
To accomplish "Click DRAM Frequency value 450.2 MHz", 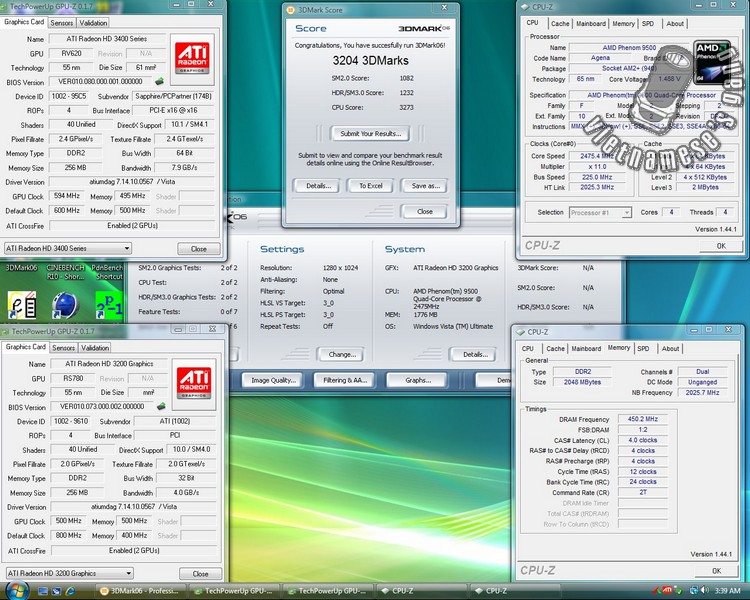I will point(642,419).
